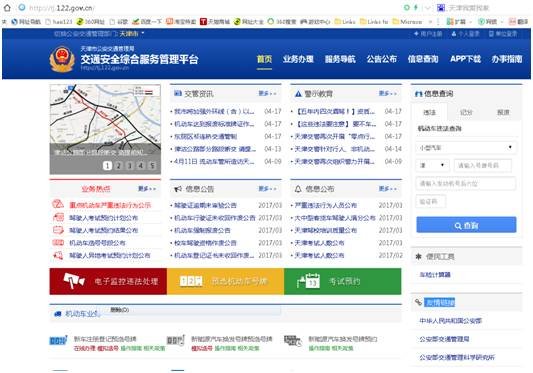Click 更多 in the 交管资讯 section

[267, 94]
